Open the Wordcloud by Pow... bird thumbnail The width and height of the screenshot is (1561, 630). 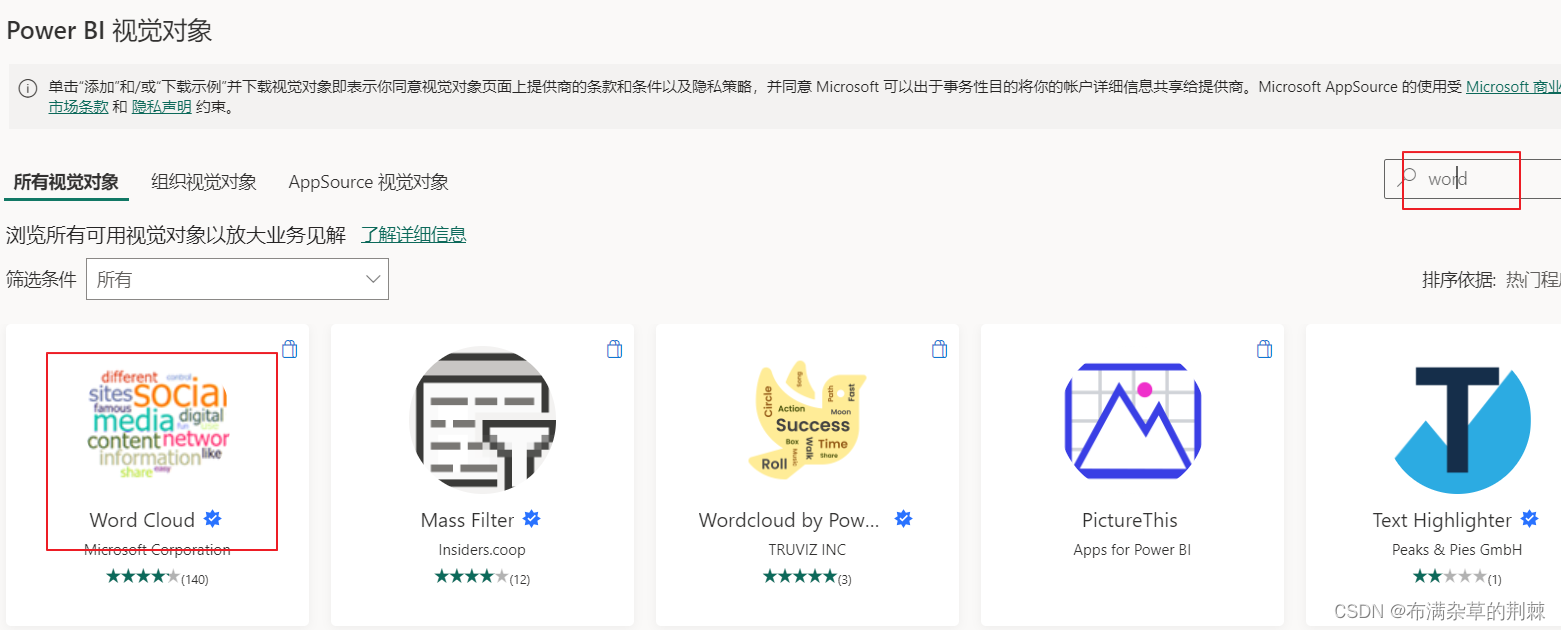click(807, 418)
